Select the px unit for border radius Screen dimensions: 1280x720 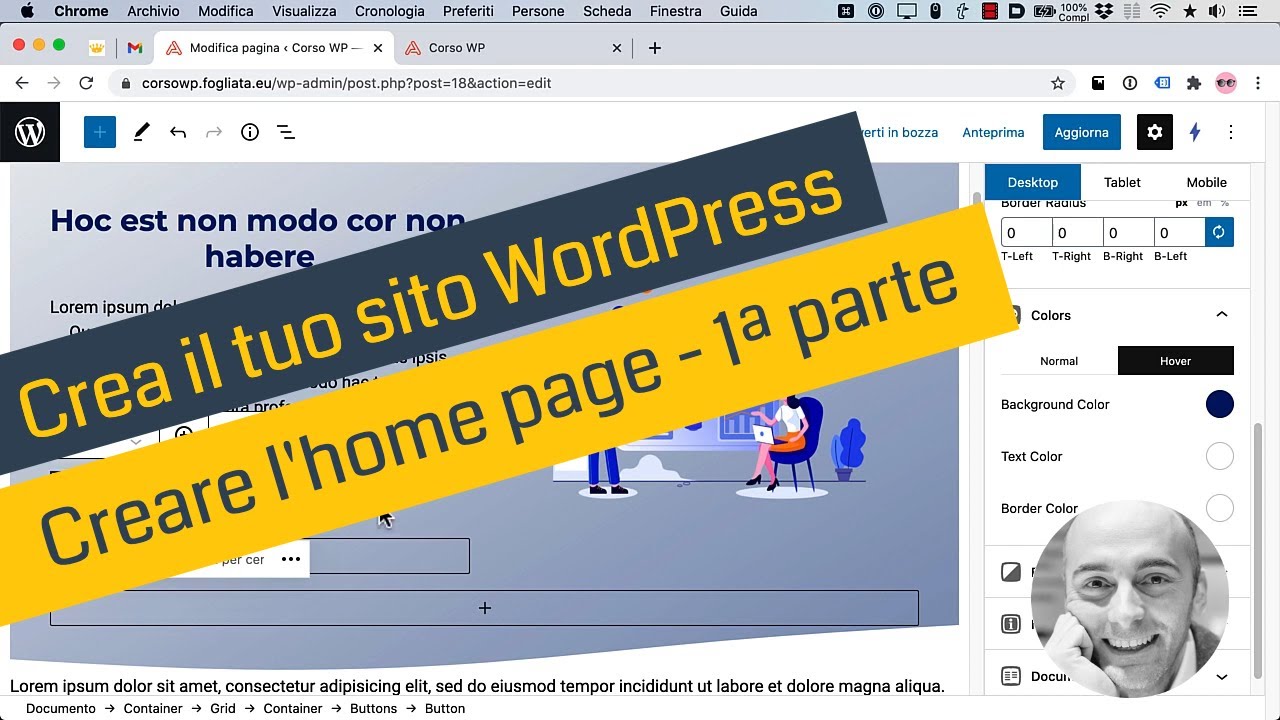click(1181, 203)
